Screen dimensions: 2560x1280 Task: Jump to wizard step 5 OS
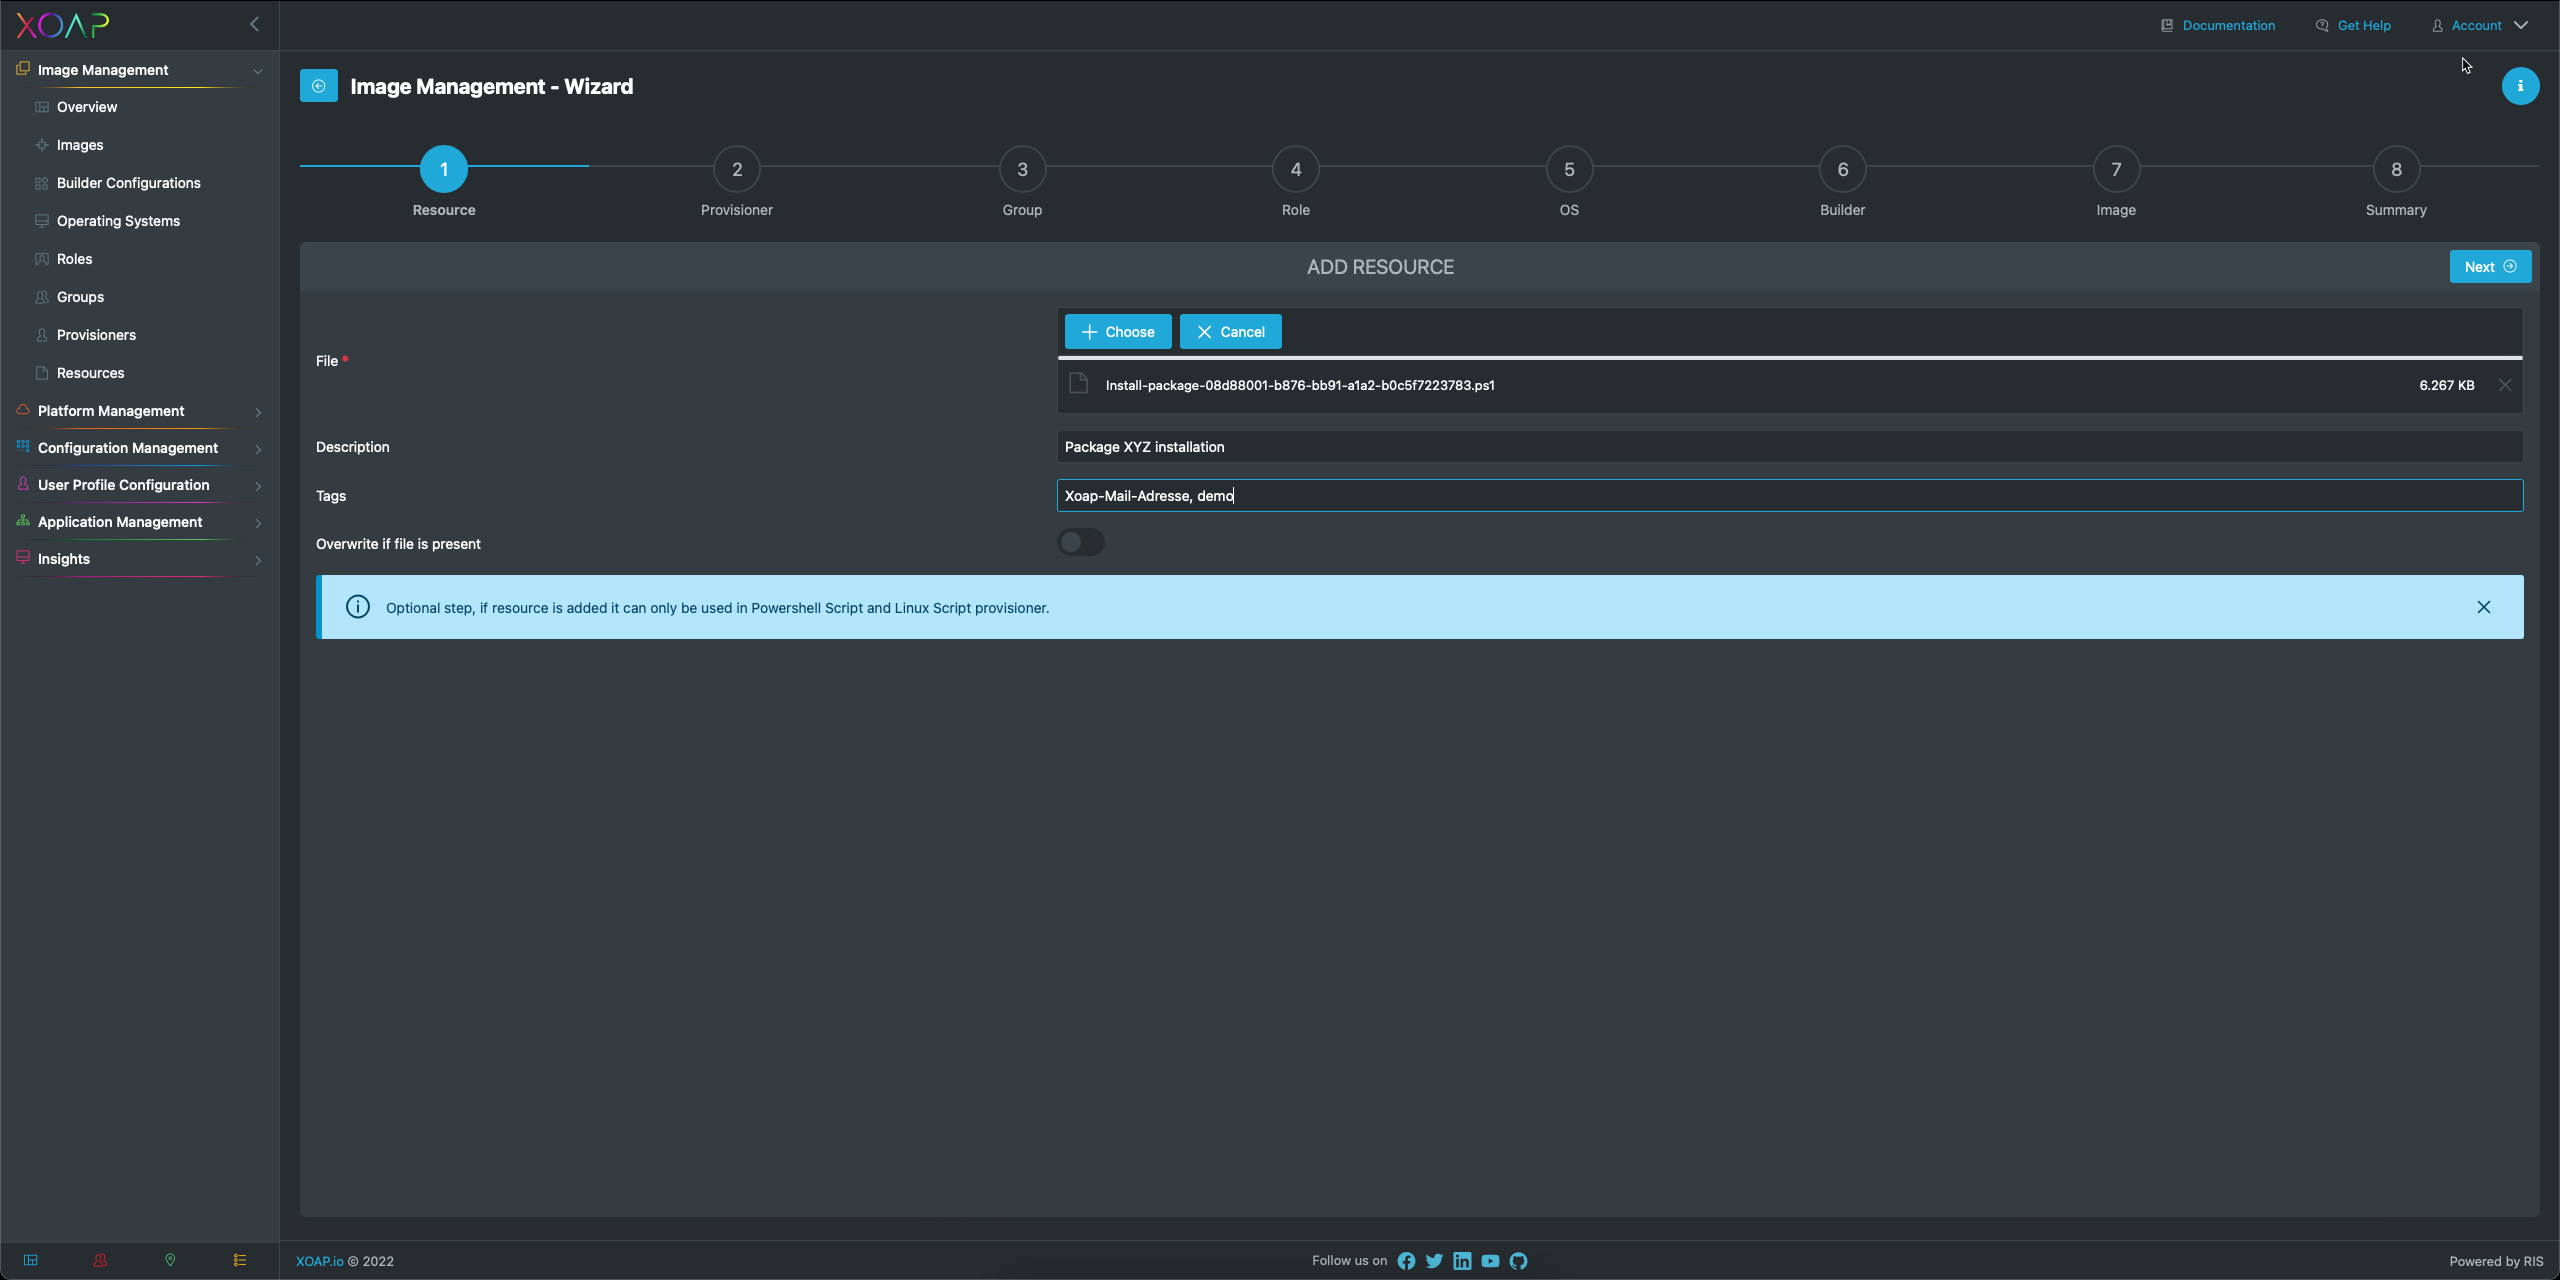1569,169
